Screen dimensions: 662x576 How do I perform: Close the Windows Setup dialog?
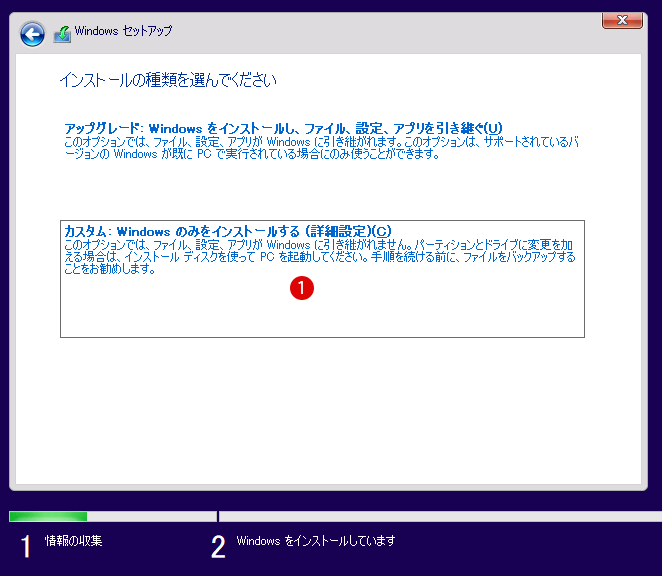tap(622, 20)
